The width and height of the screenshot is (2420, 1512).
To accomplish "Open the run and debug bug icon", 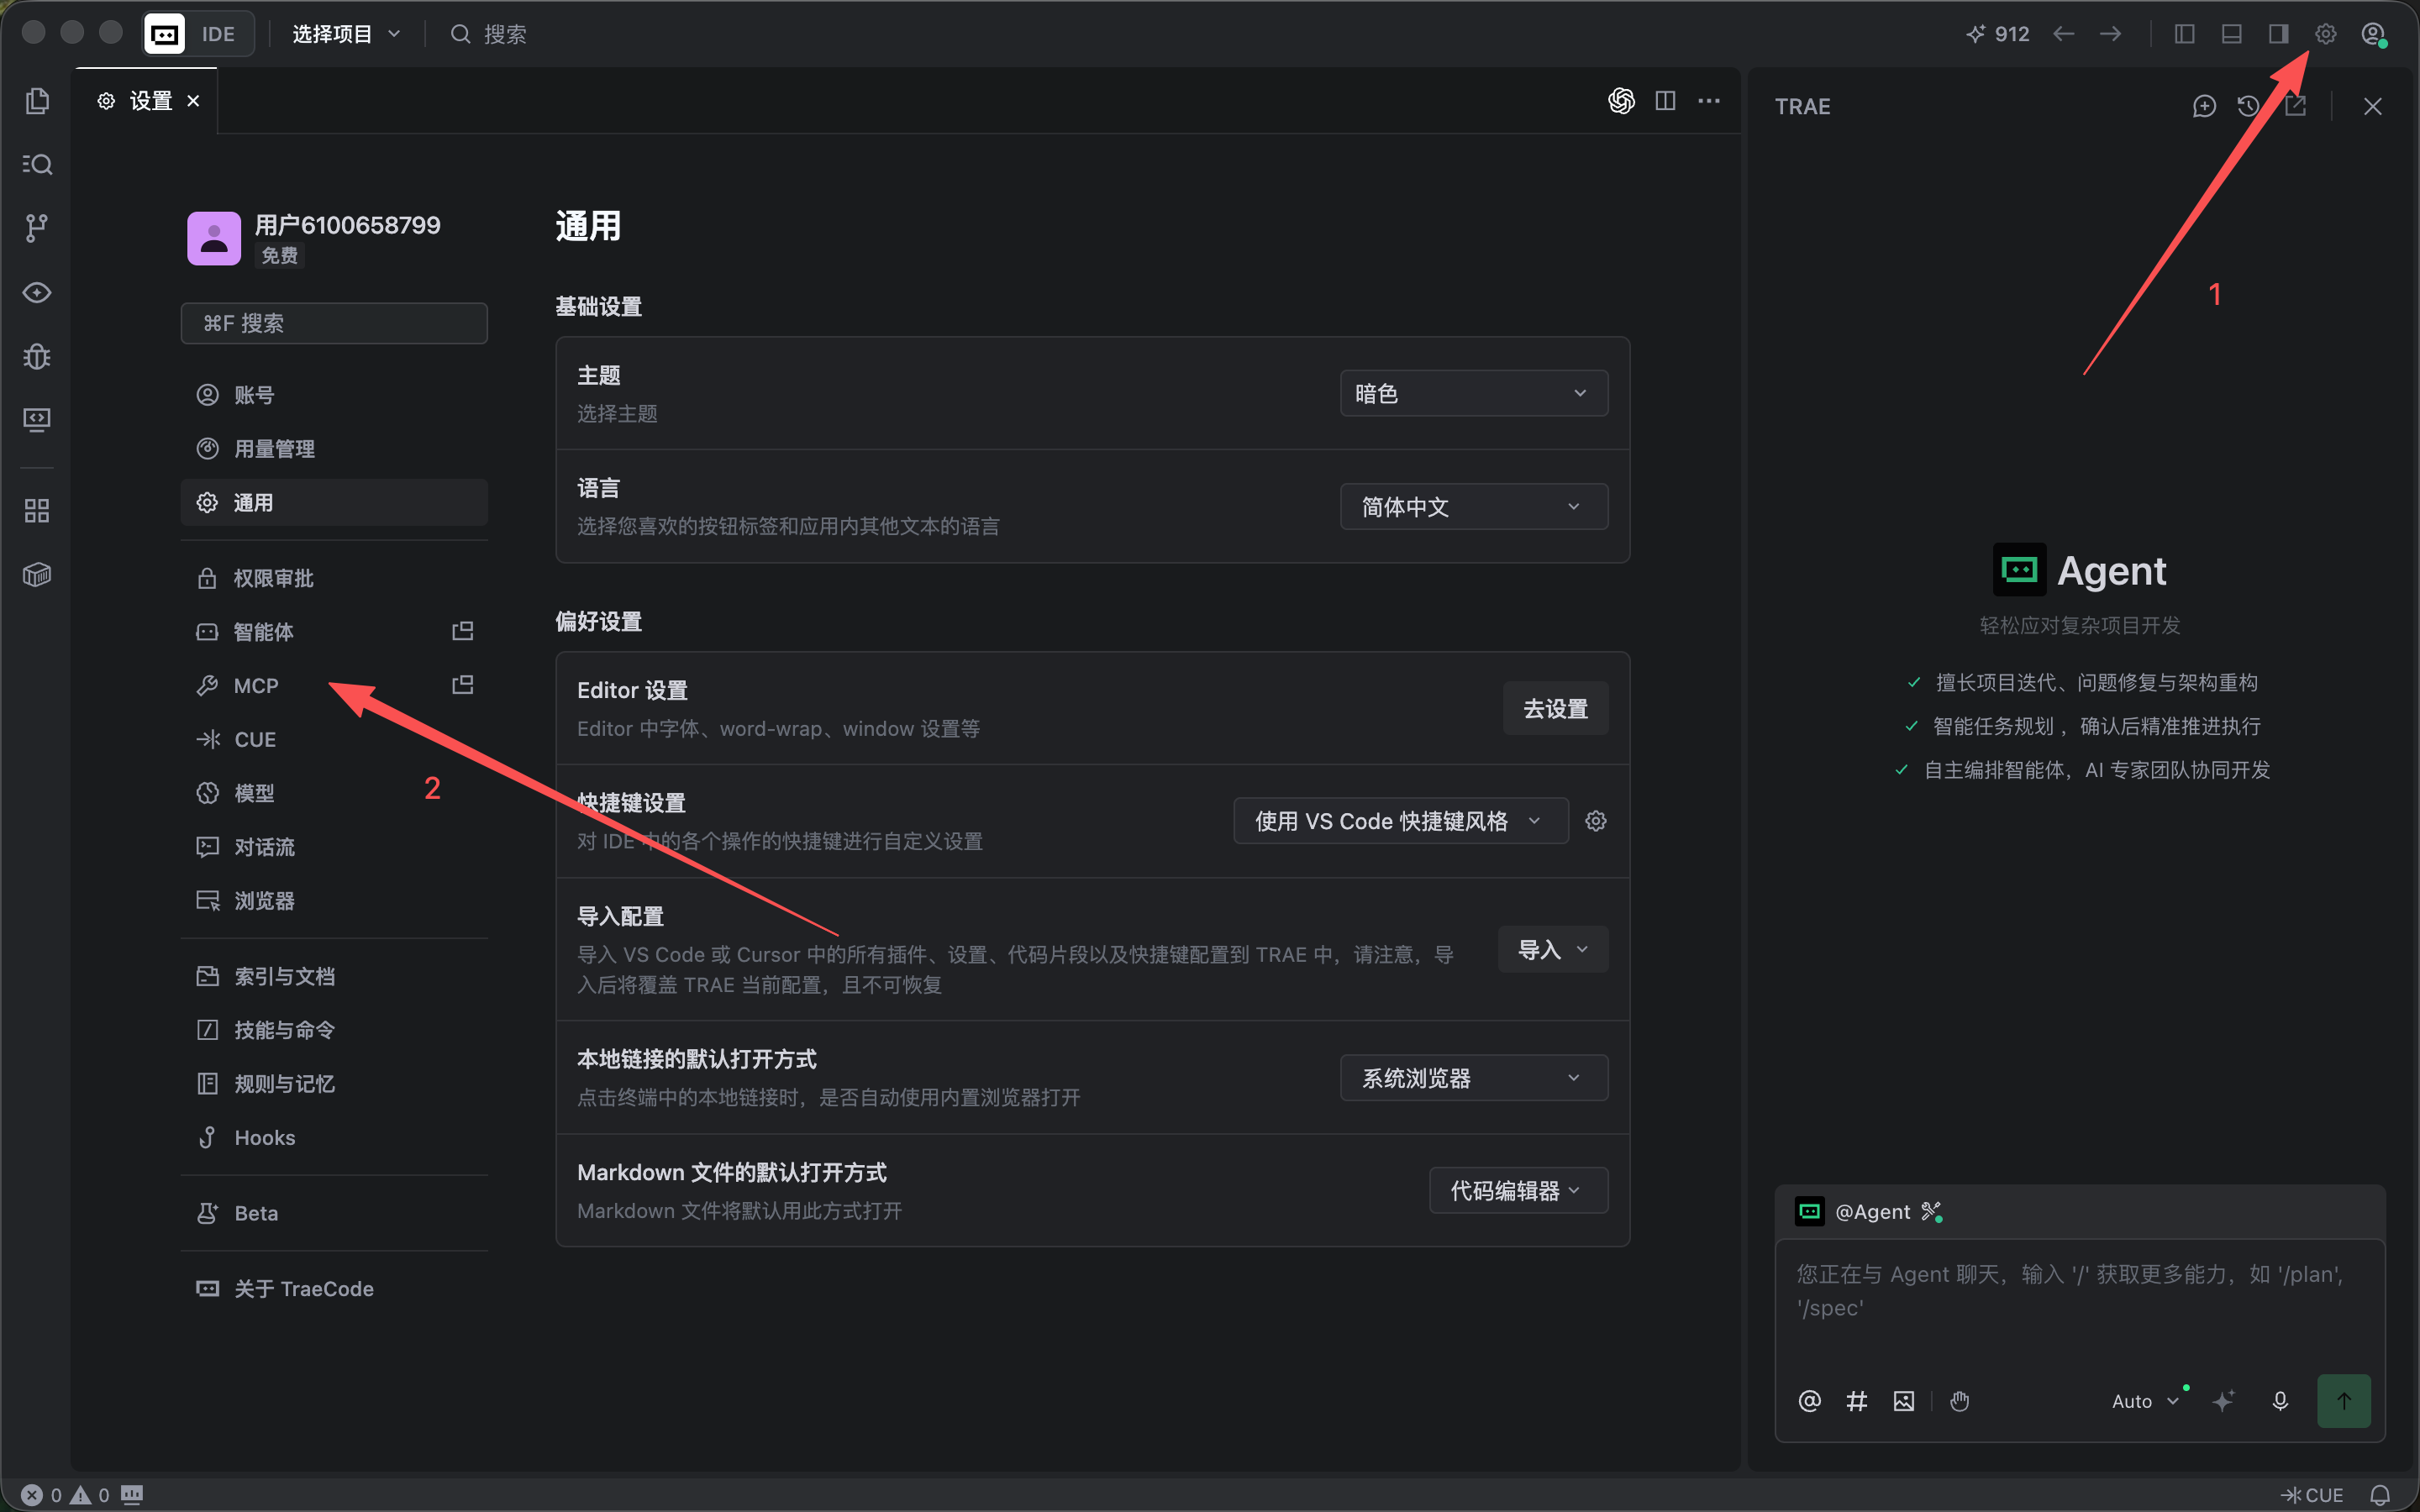I will (x=37, y=356).
